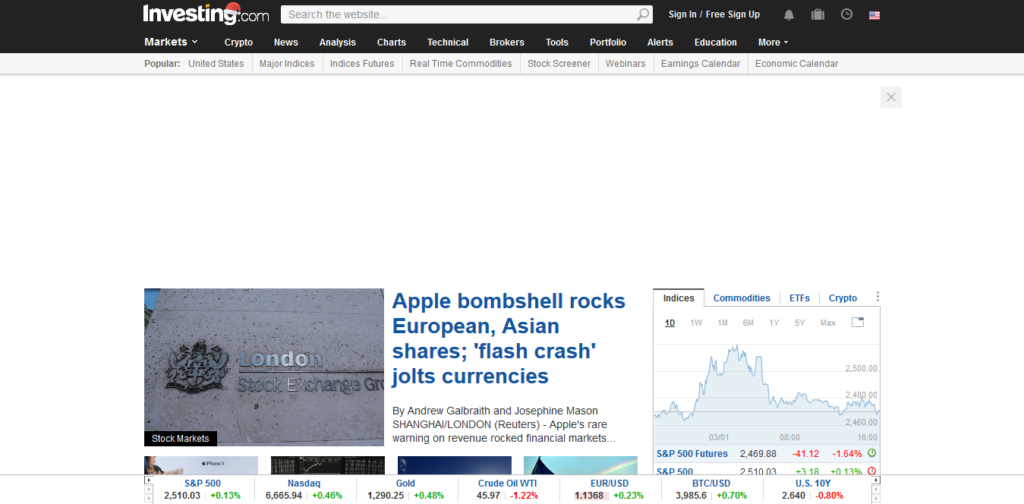This screenshot has width=1024, height=504.
Task: Open the United States popular link
Action: click(216, 63)
